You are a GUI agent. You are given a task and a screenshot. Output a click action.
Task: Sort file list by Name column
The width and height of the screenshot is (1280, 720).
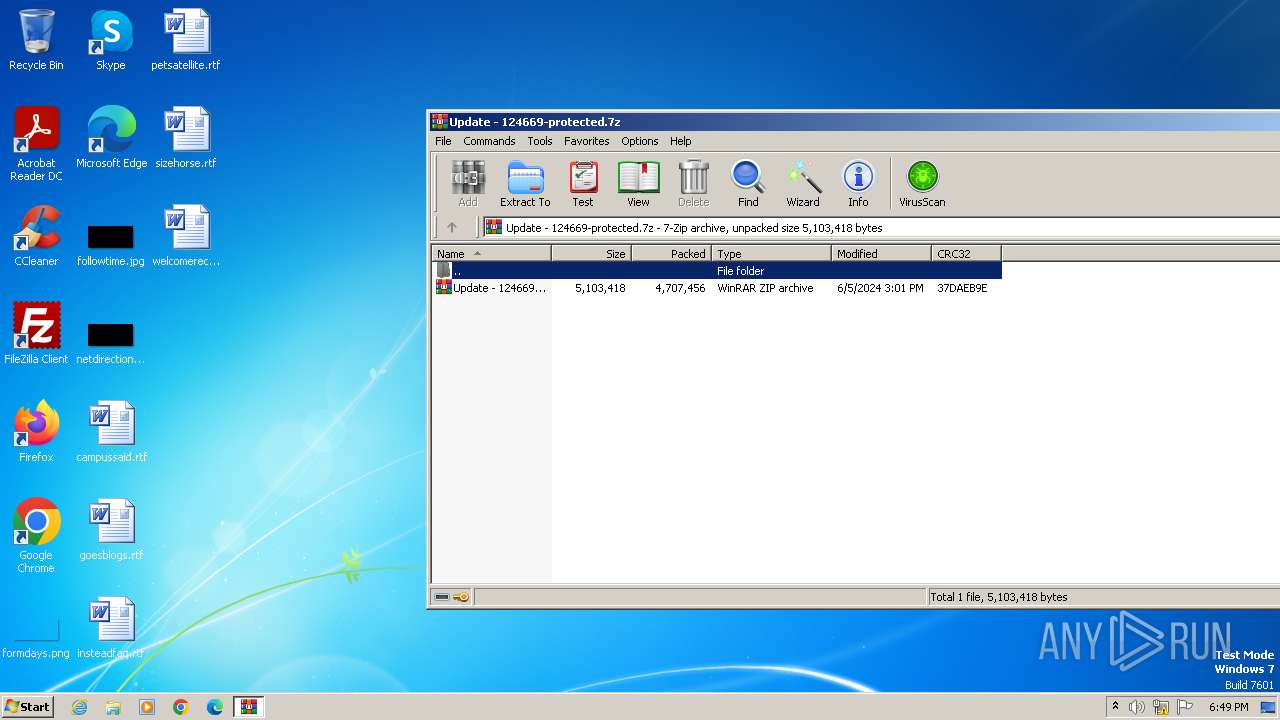click(x=491, y=254)
